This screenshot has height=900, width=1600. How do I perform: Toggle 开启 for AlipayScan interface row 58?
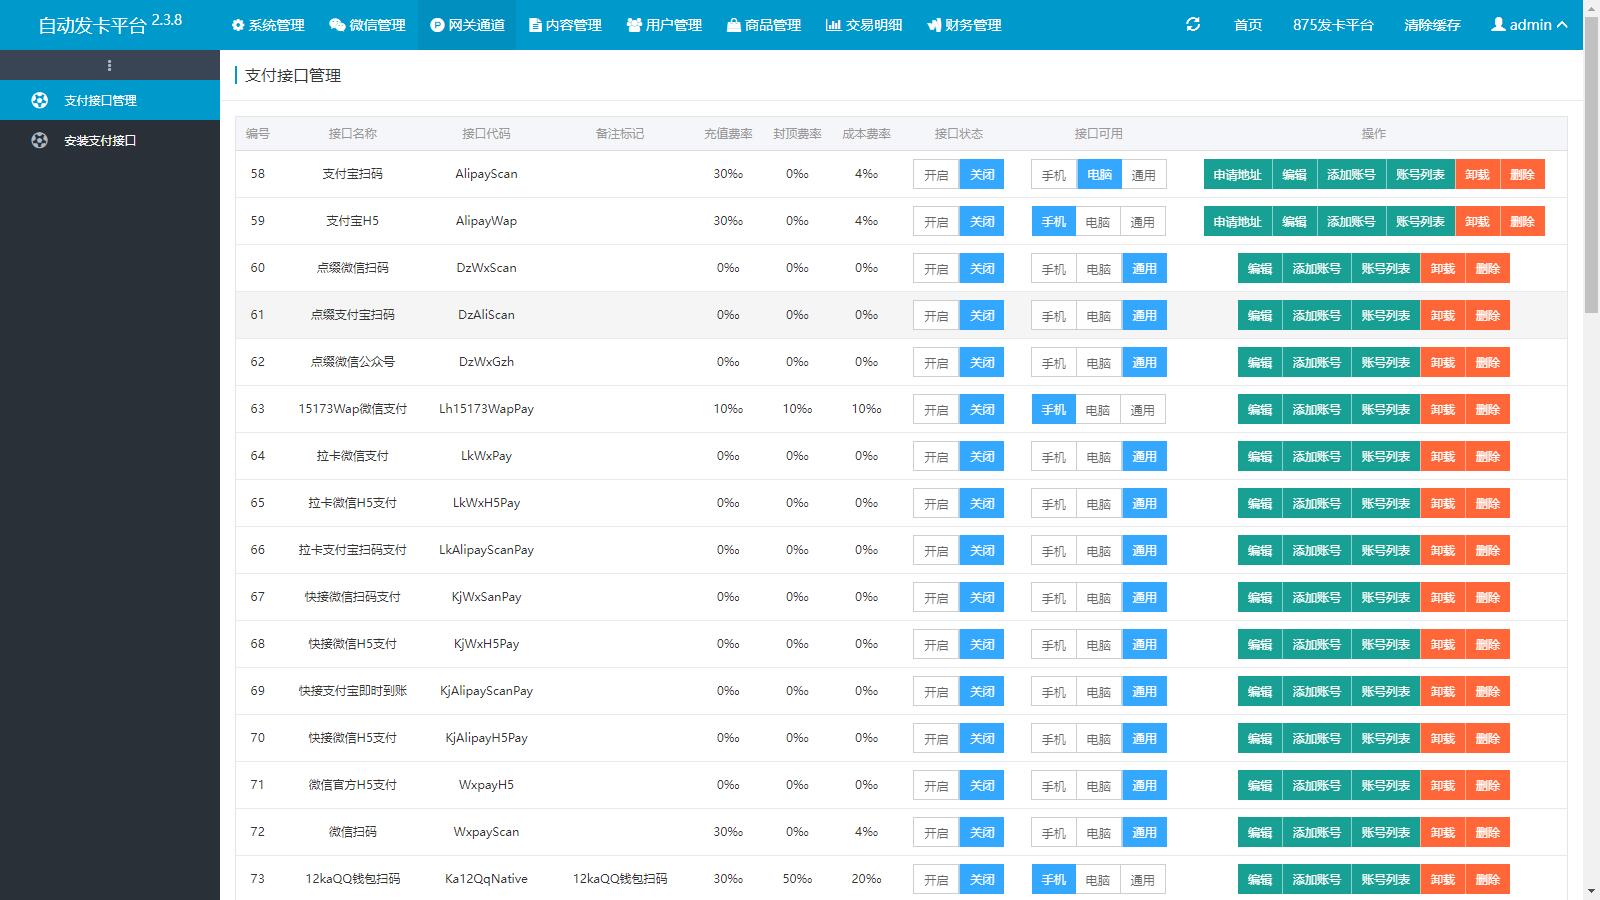pyautogui.click(x=936, y=175)
